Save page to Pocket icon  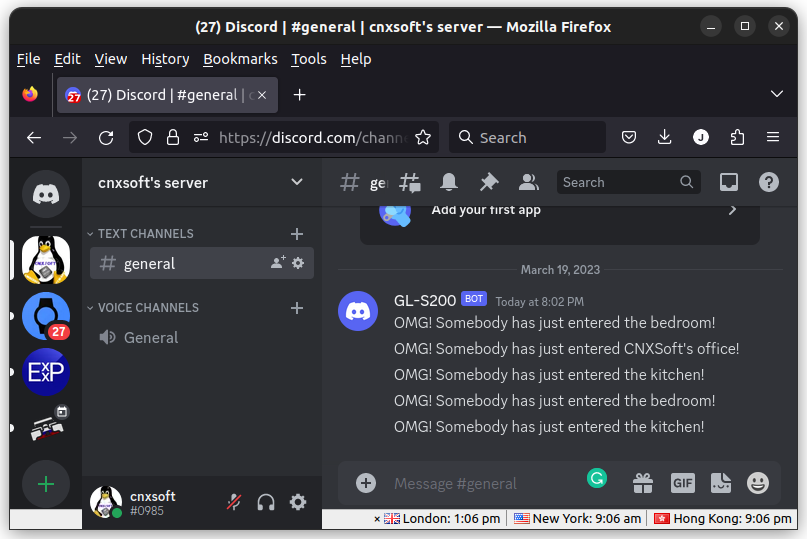coord(628,137)
